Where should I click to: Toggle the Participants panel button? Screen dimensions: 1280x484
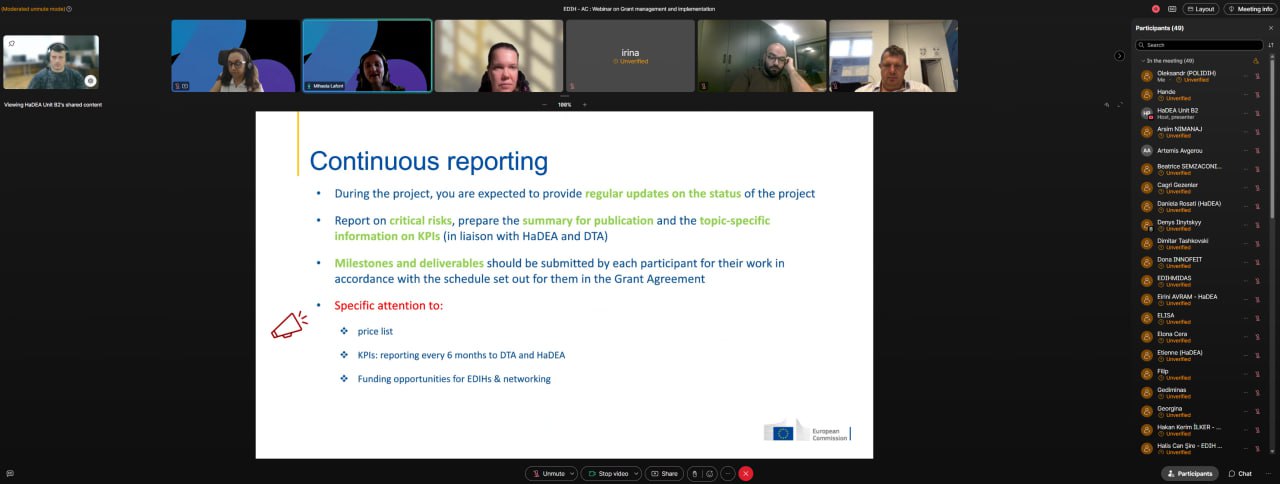tap(1189, 473)
